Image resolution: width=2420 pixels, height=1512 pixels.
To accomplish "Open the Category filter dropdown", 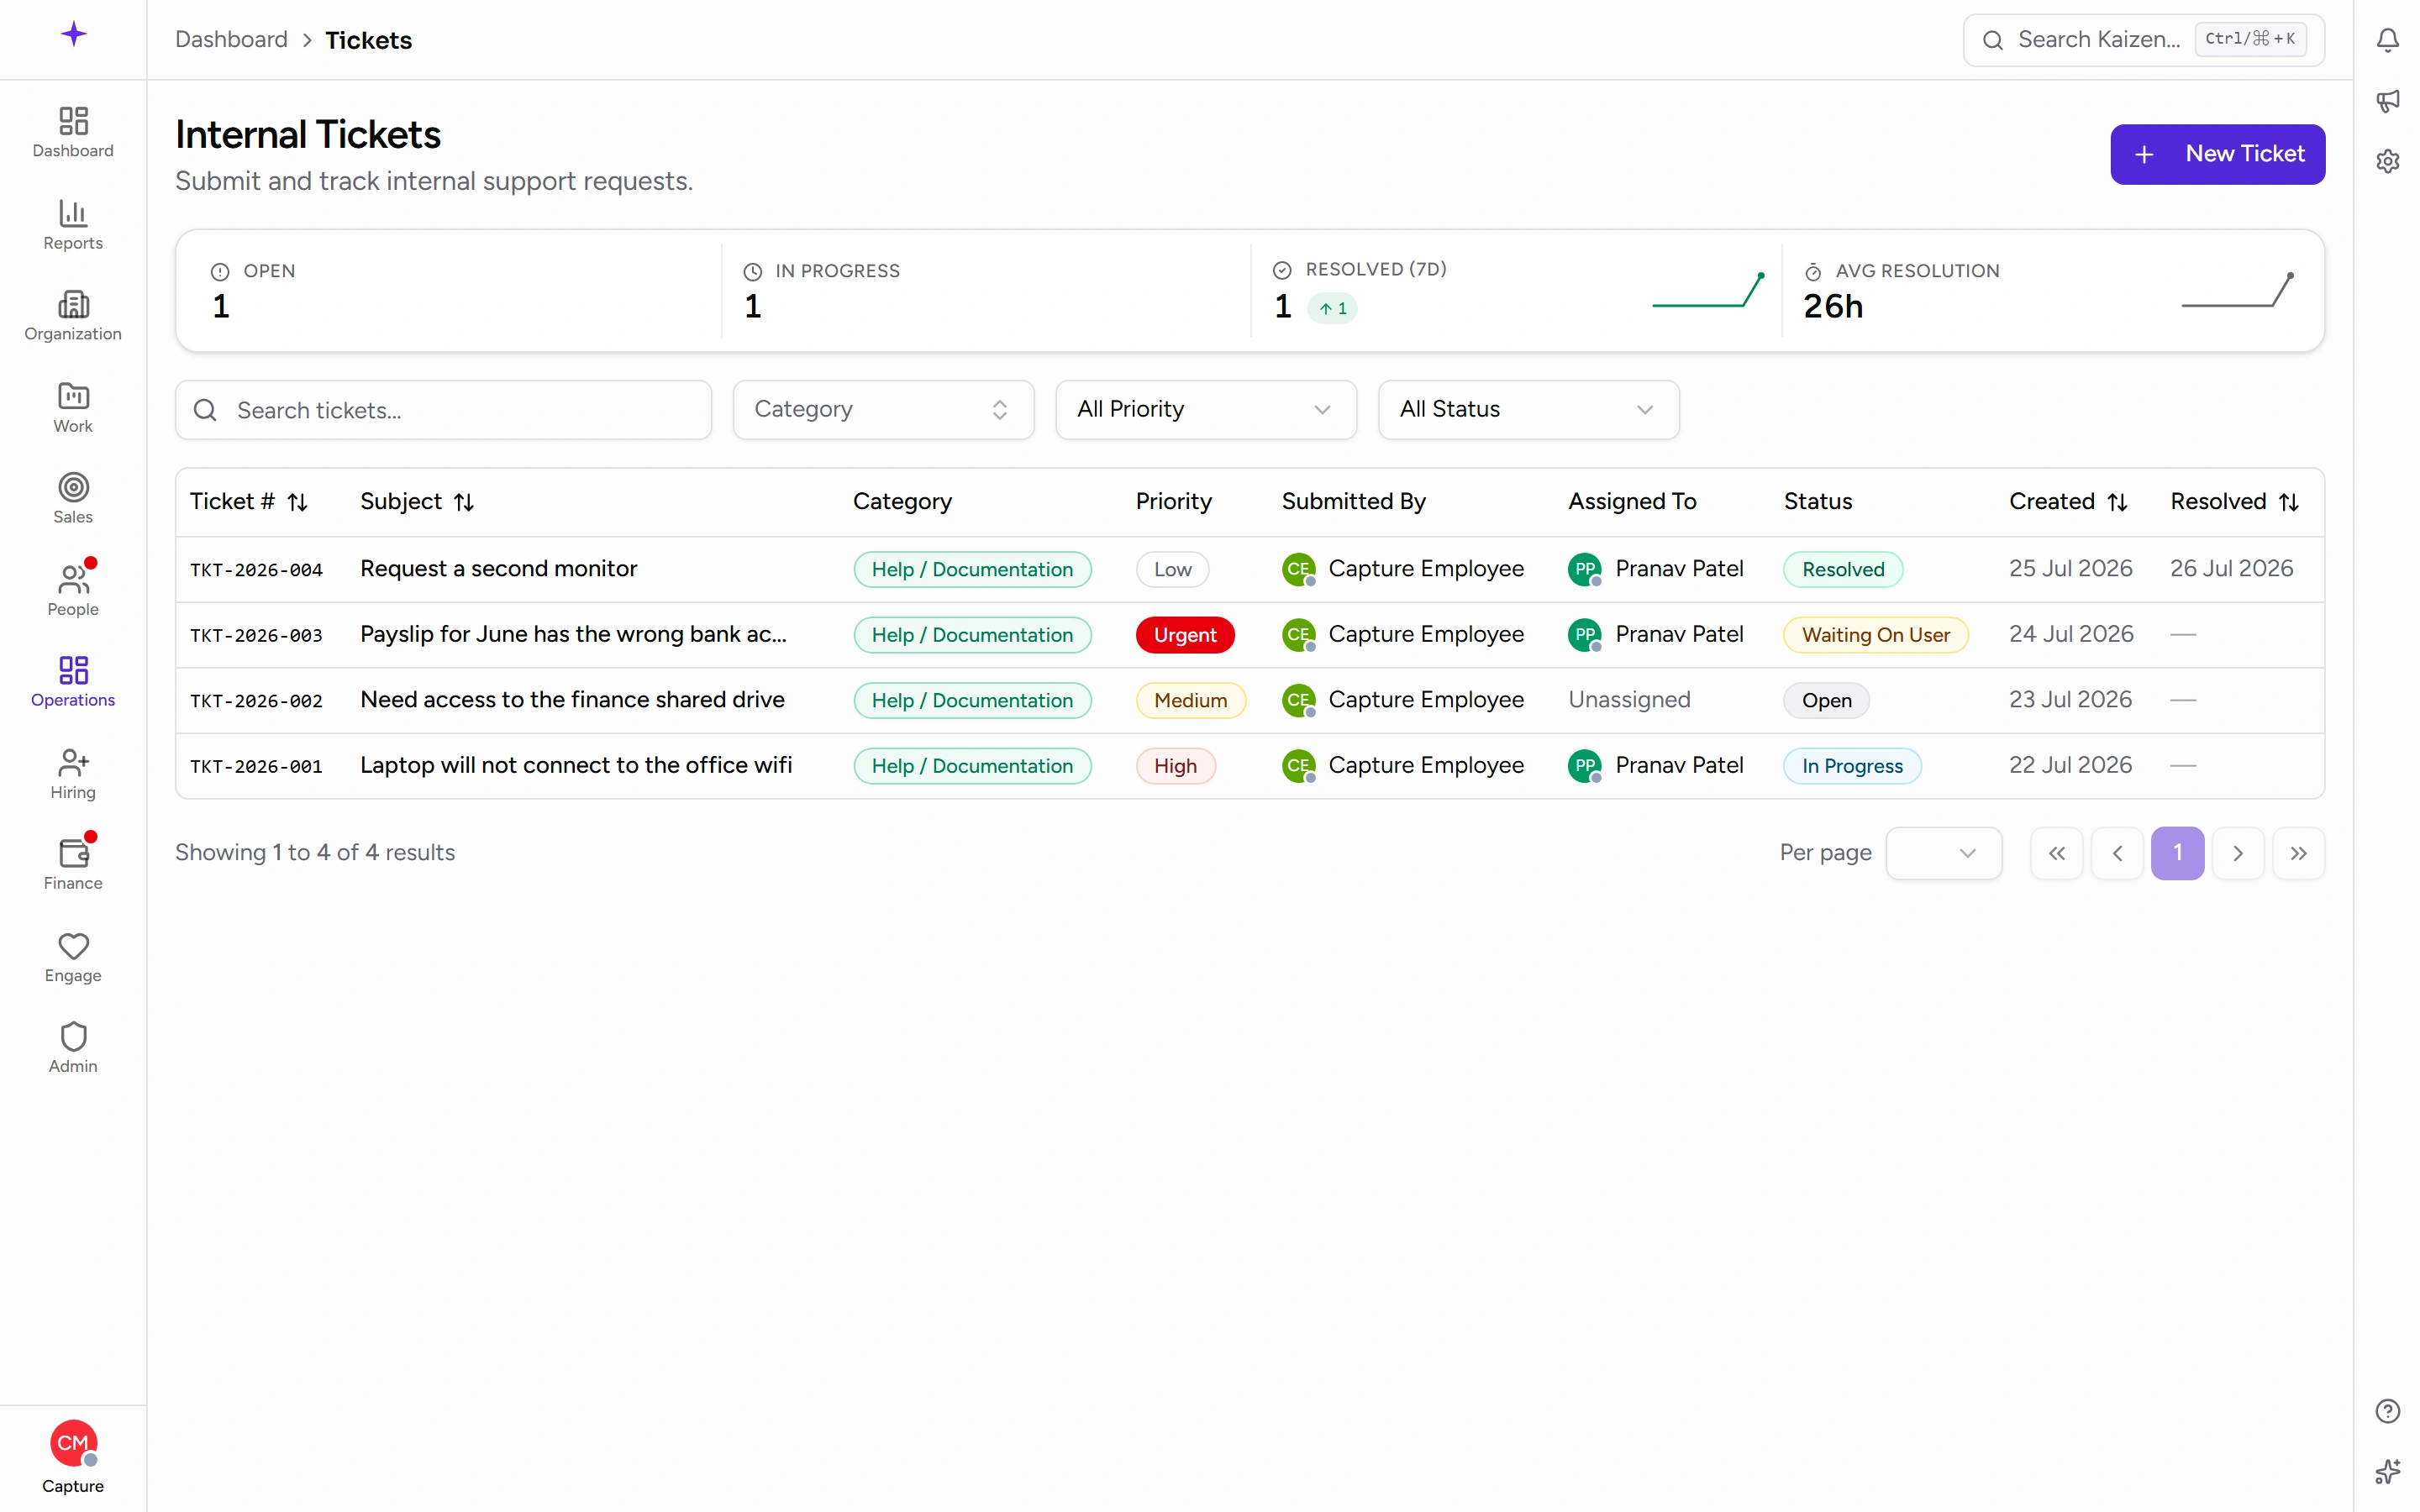I will pyautogui.click(x=883, y=410).
